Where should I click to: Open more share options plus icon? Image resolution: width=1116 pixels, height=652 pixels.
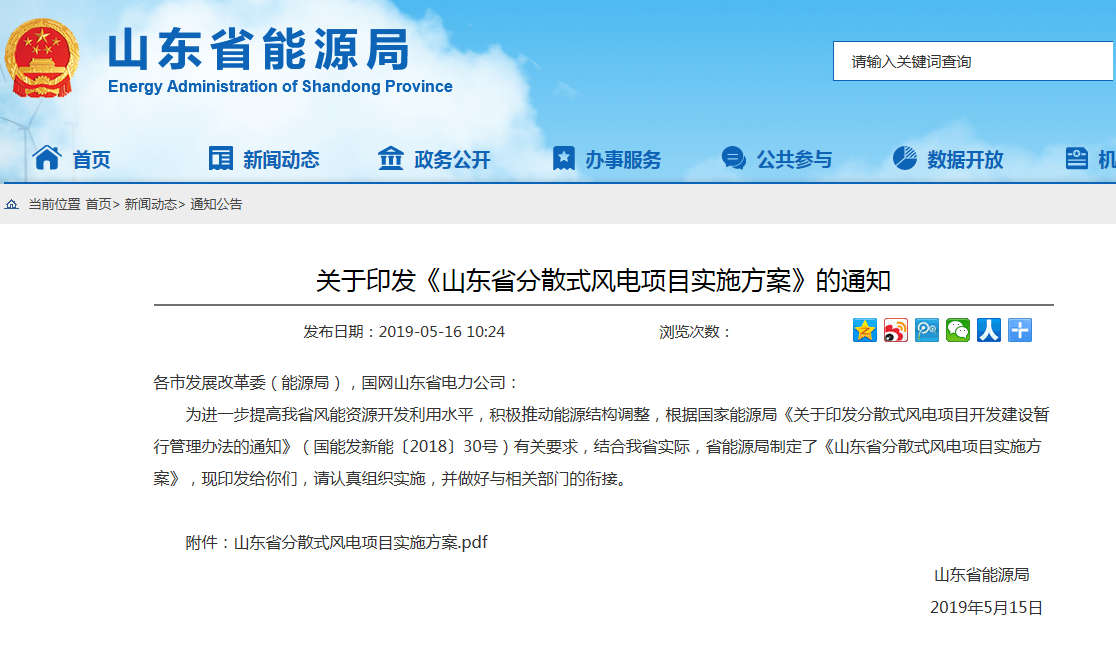click(x=1020, y=330)
